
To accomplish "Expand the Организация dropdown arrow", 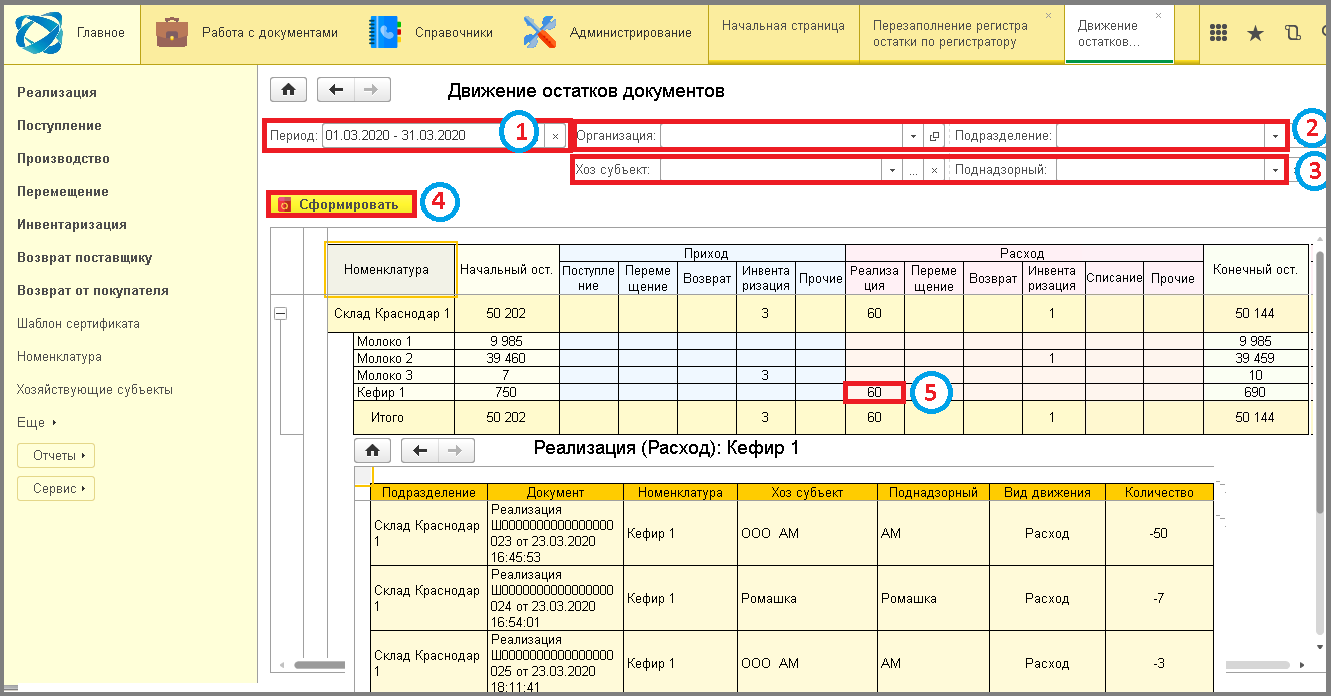I will (x=913, y=136).
